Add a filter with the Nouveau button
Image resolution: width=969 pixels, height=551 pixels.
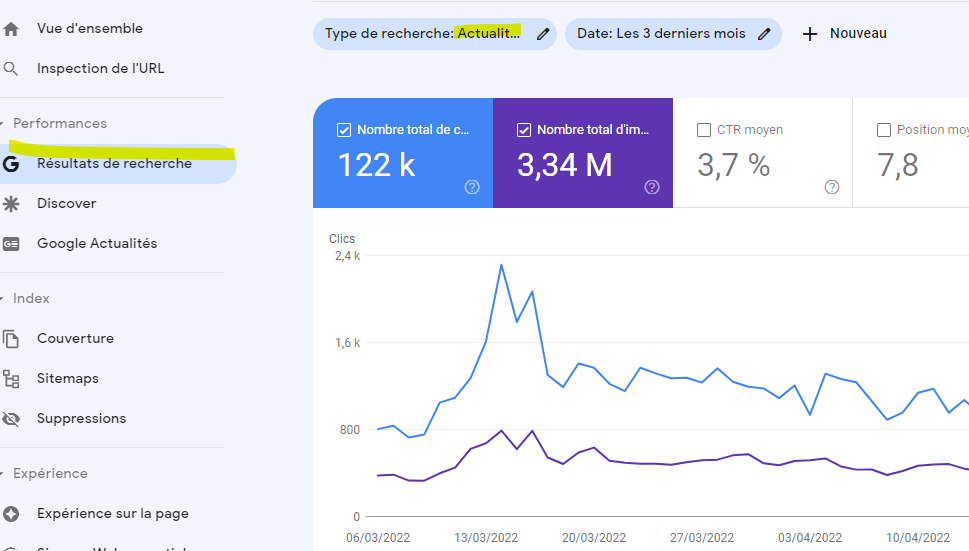coord(845,34)
